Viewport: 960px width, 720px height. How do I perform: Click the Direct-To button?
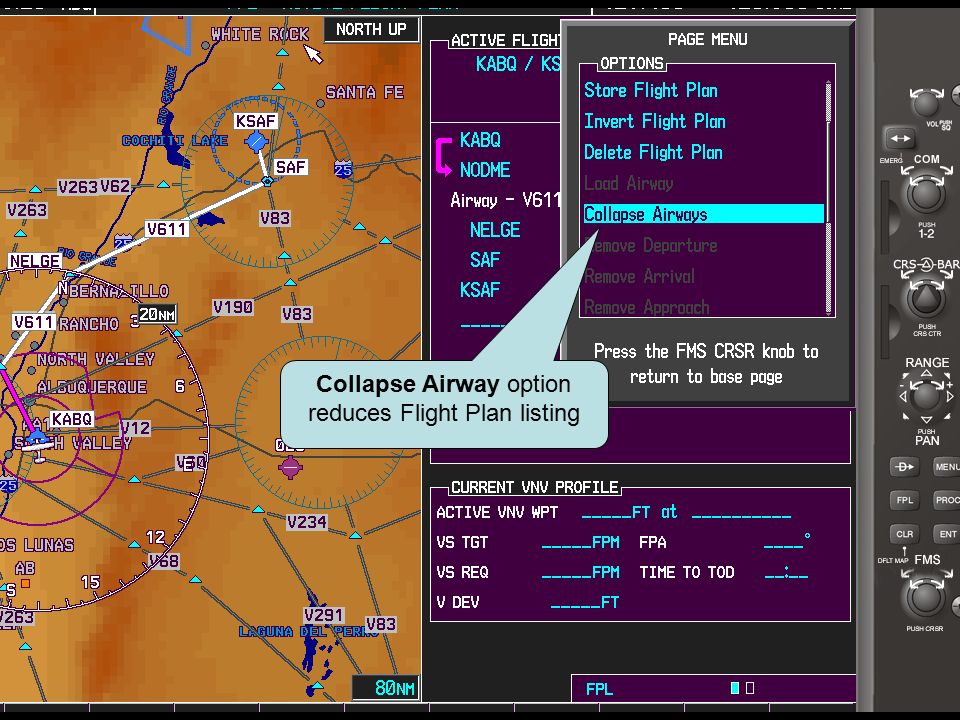point(904,467)
